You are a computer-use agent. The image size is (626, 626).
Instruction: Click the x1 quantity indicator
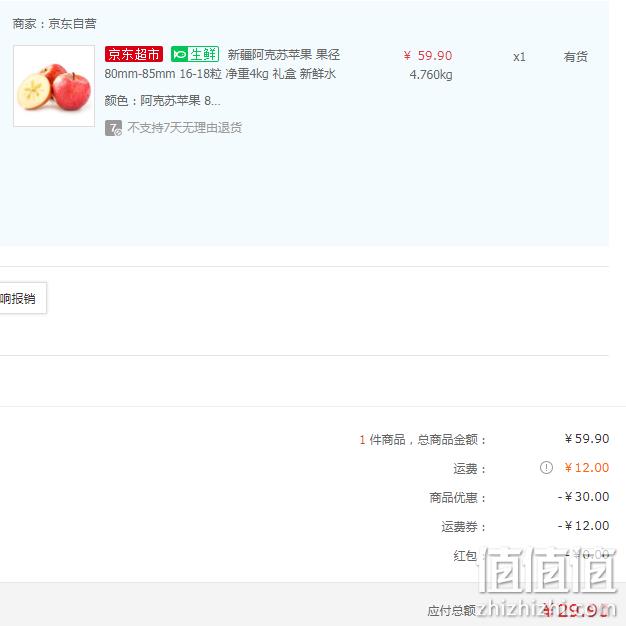coord(519,57)
